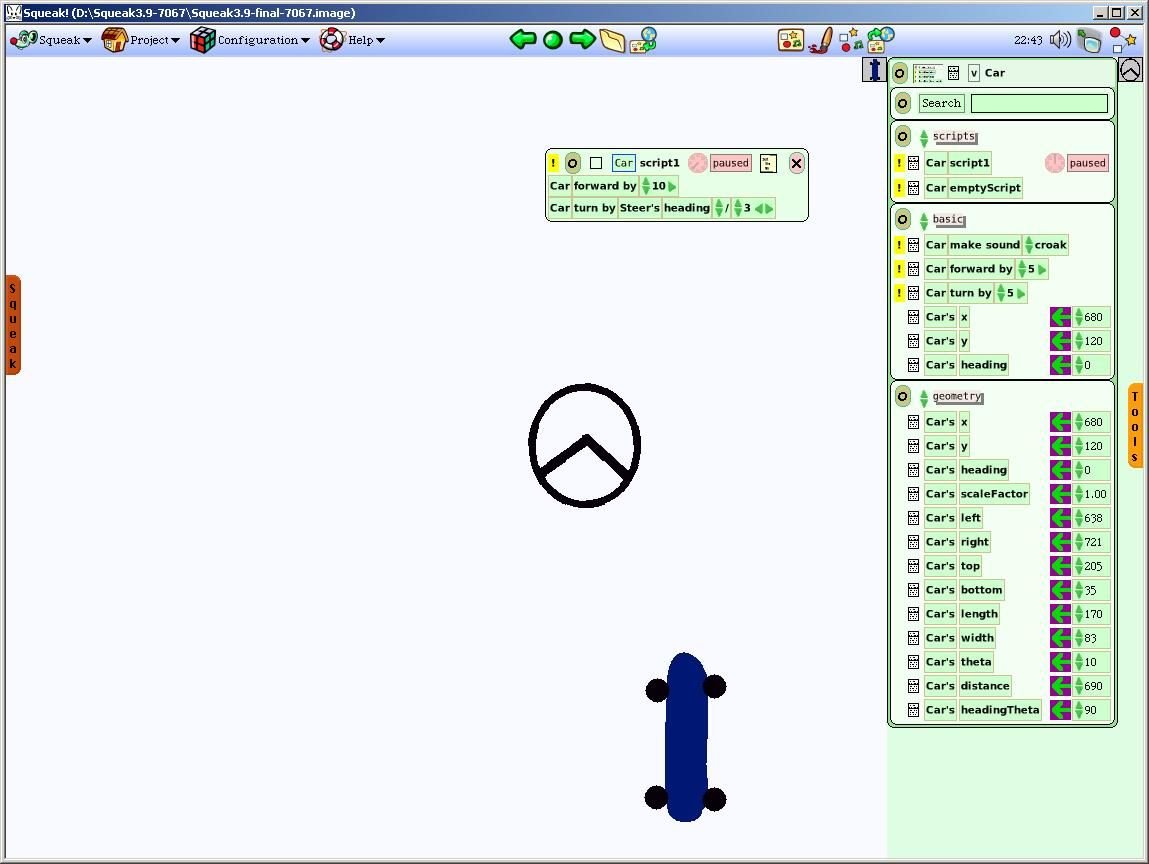Open the Configuration menu
The width and height of the screenshot is (1149, 864).
(x=250, y=40)
